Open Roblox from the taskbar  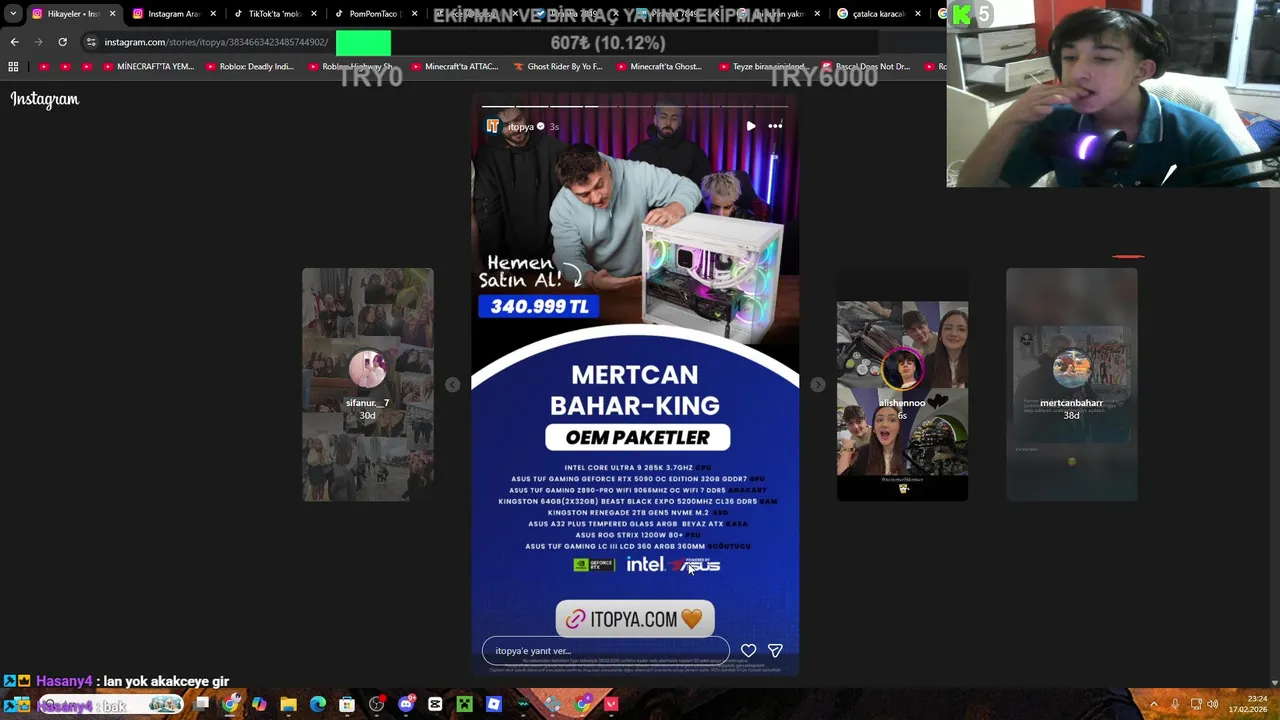click(494, 705)
